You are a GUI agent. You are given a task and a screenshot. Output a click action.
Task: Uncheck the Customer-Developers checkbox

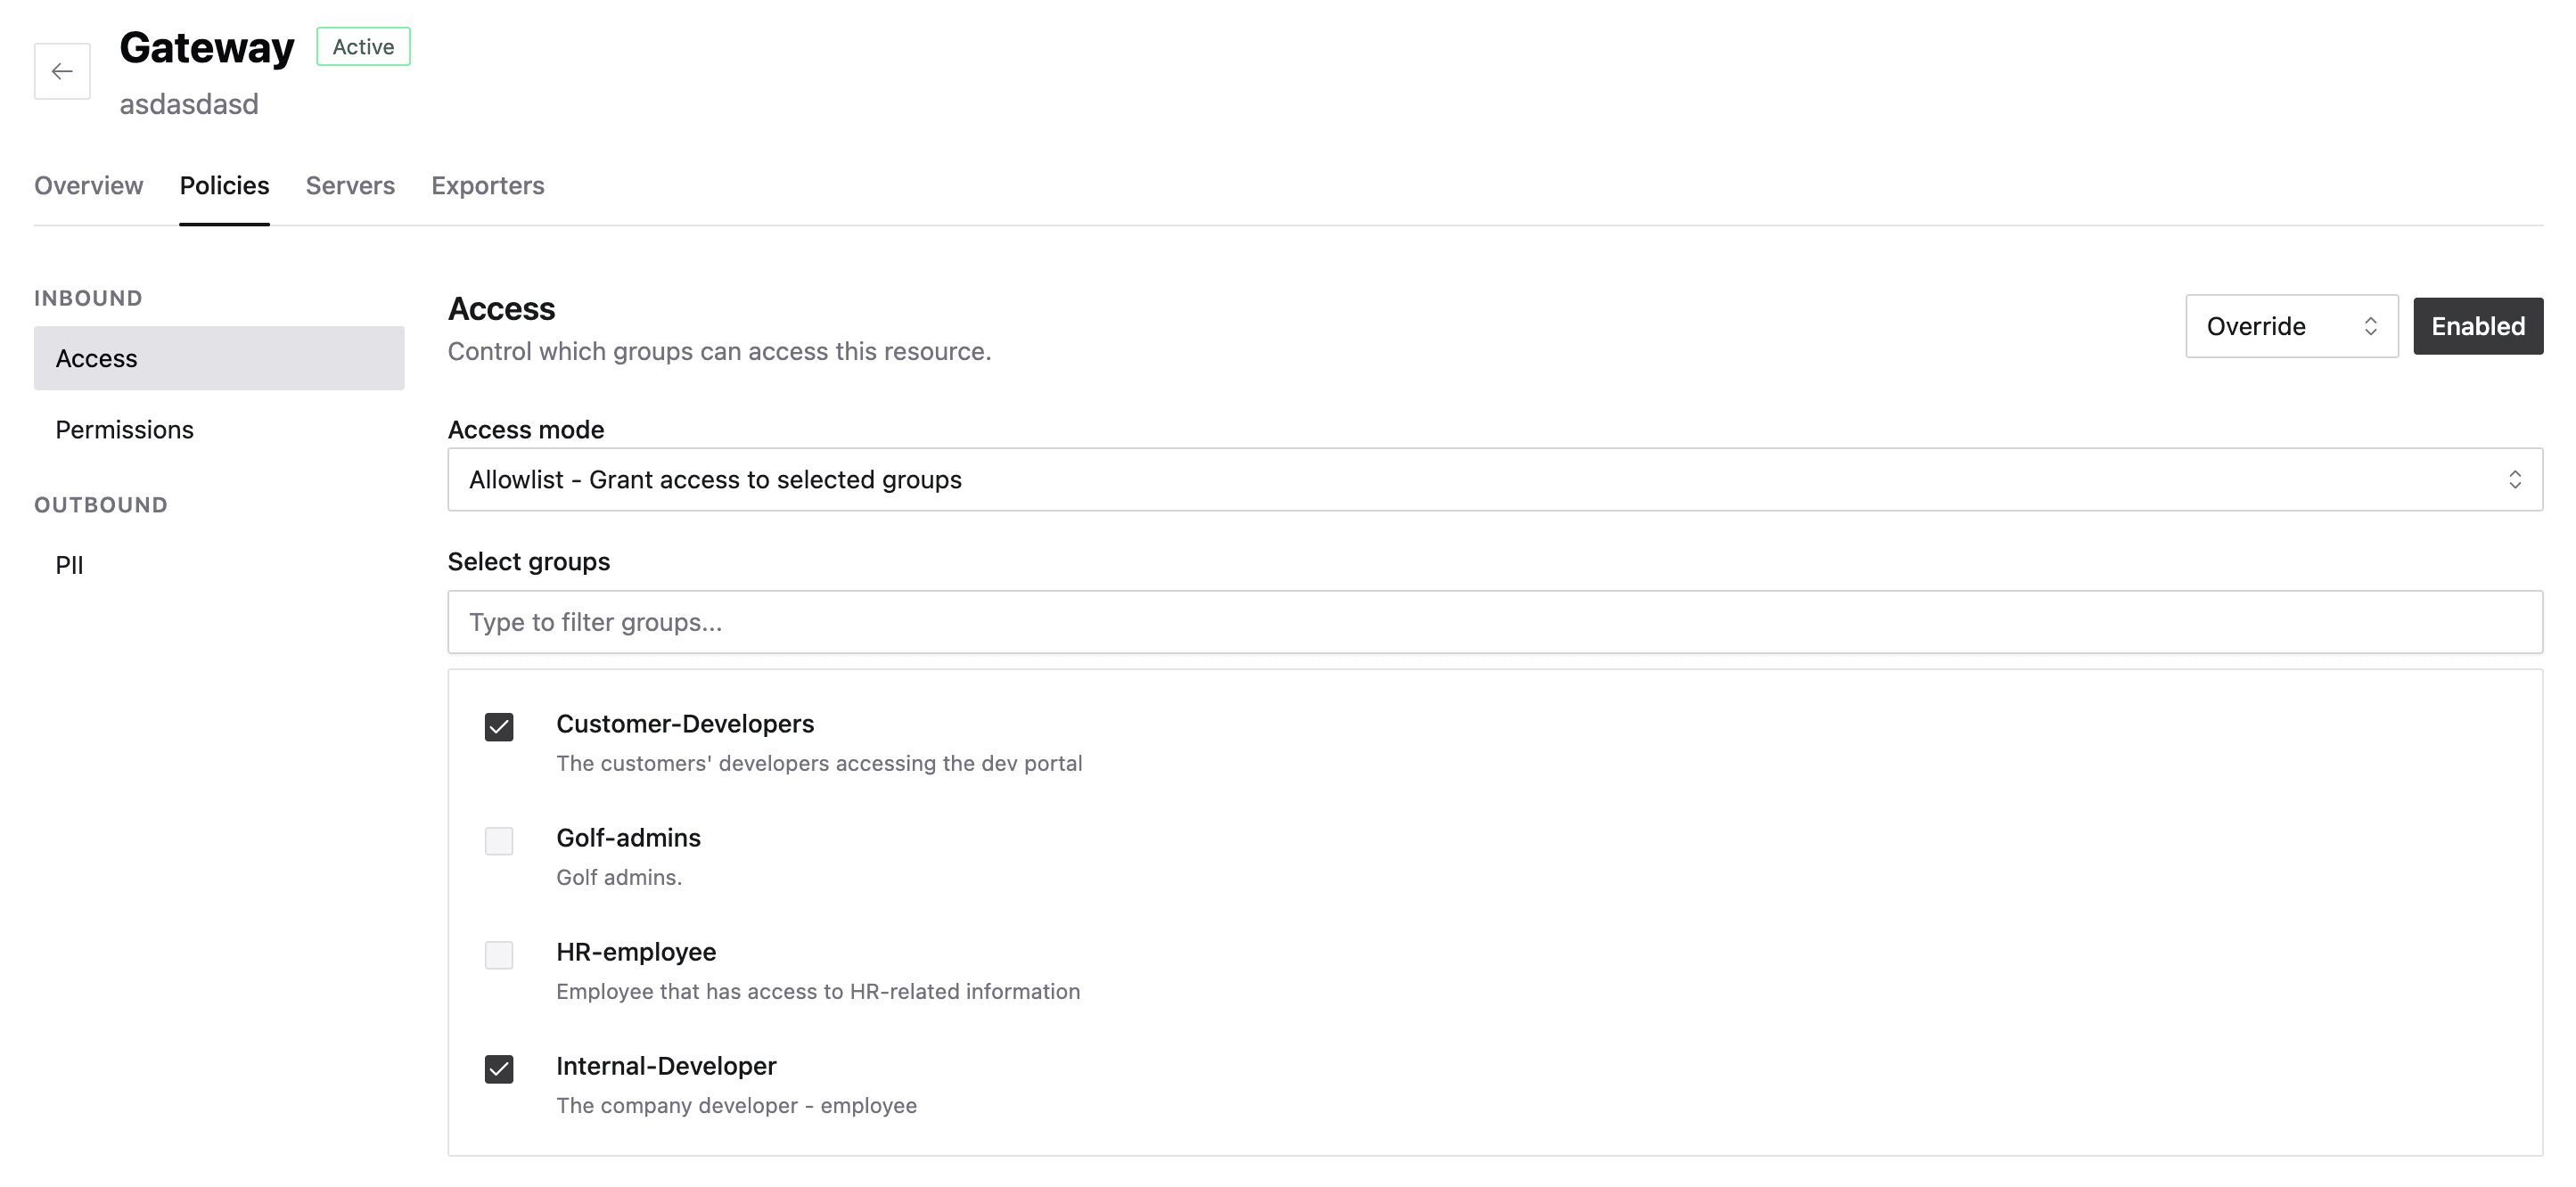click(499, 727)
